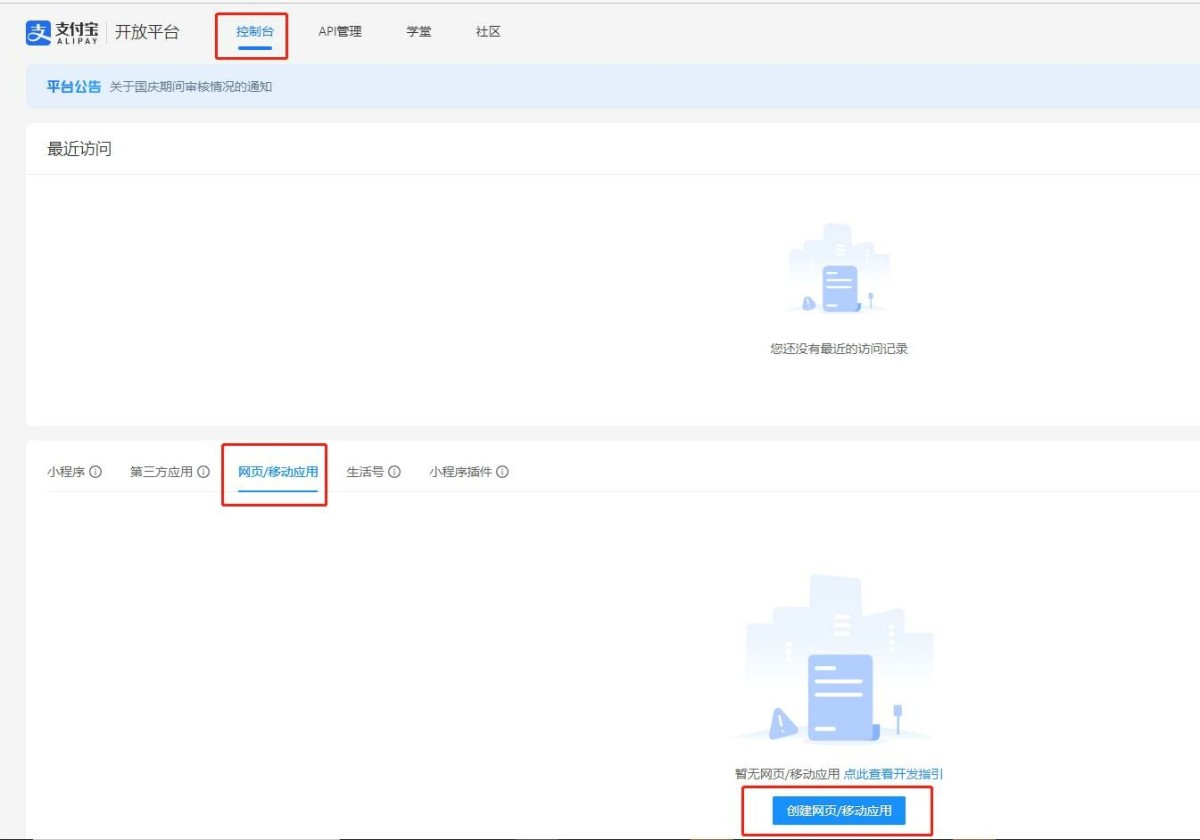Open 社区 in top navigation

[x=488, y=32]
